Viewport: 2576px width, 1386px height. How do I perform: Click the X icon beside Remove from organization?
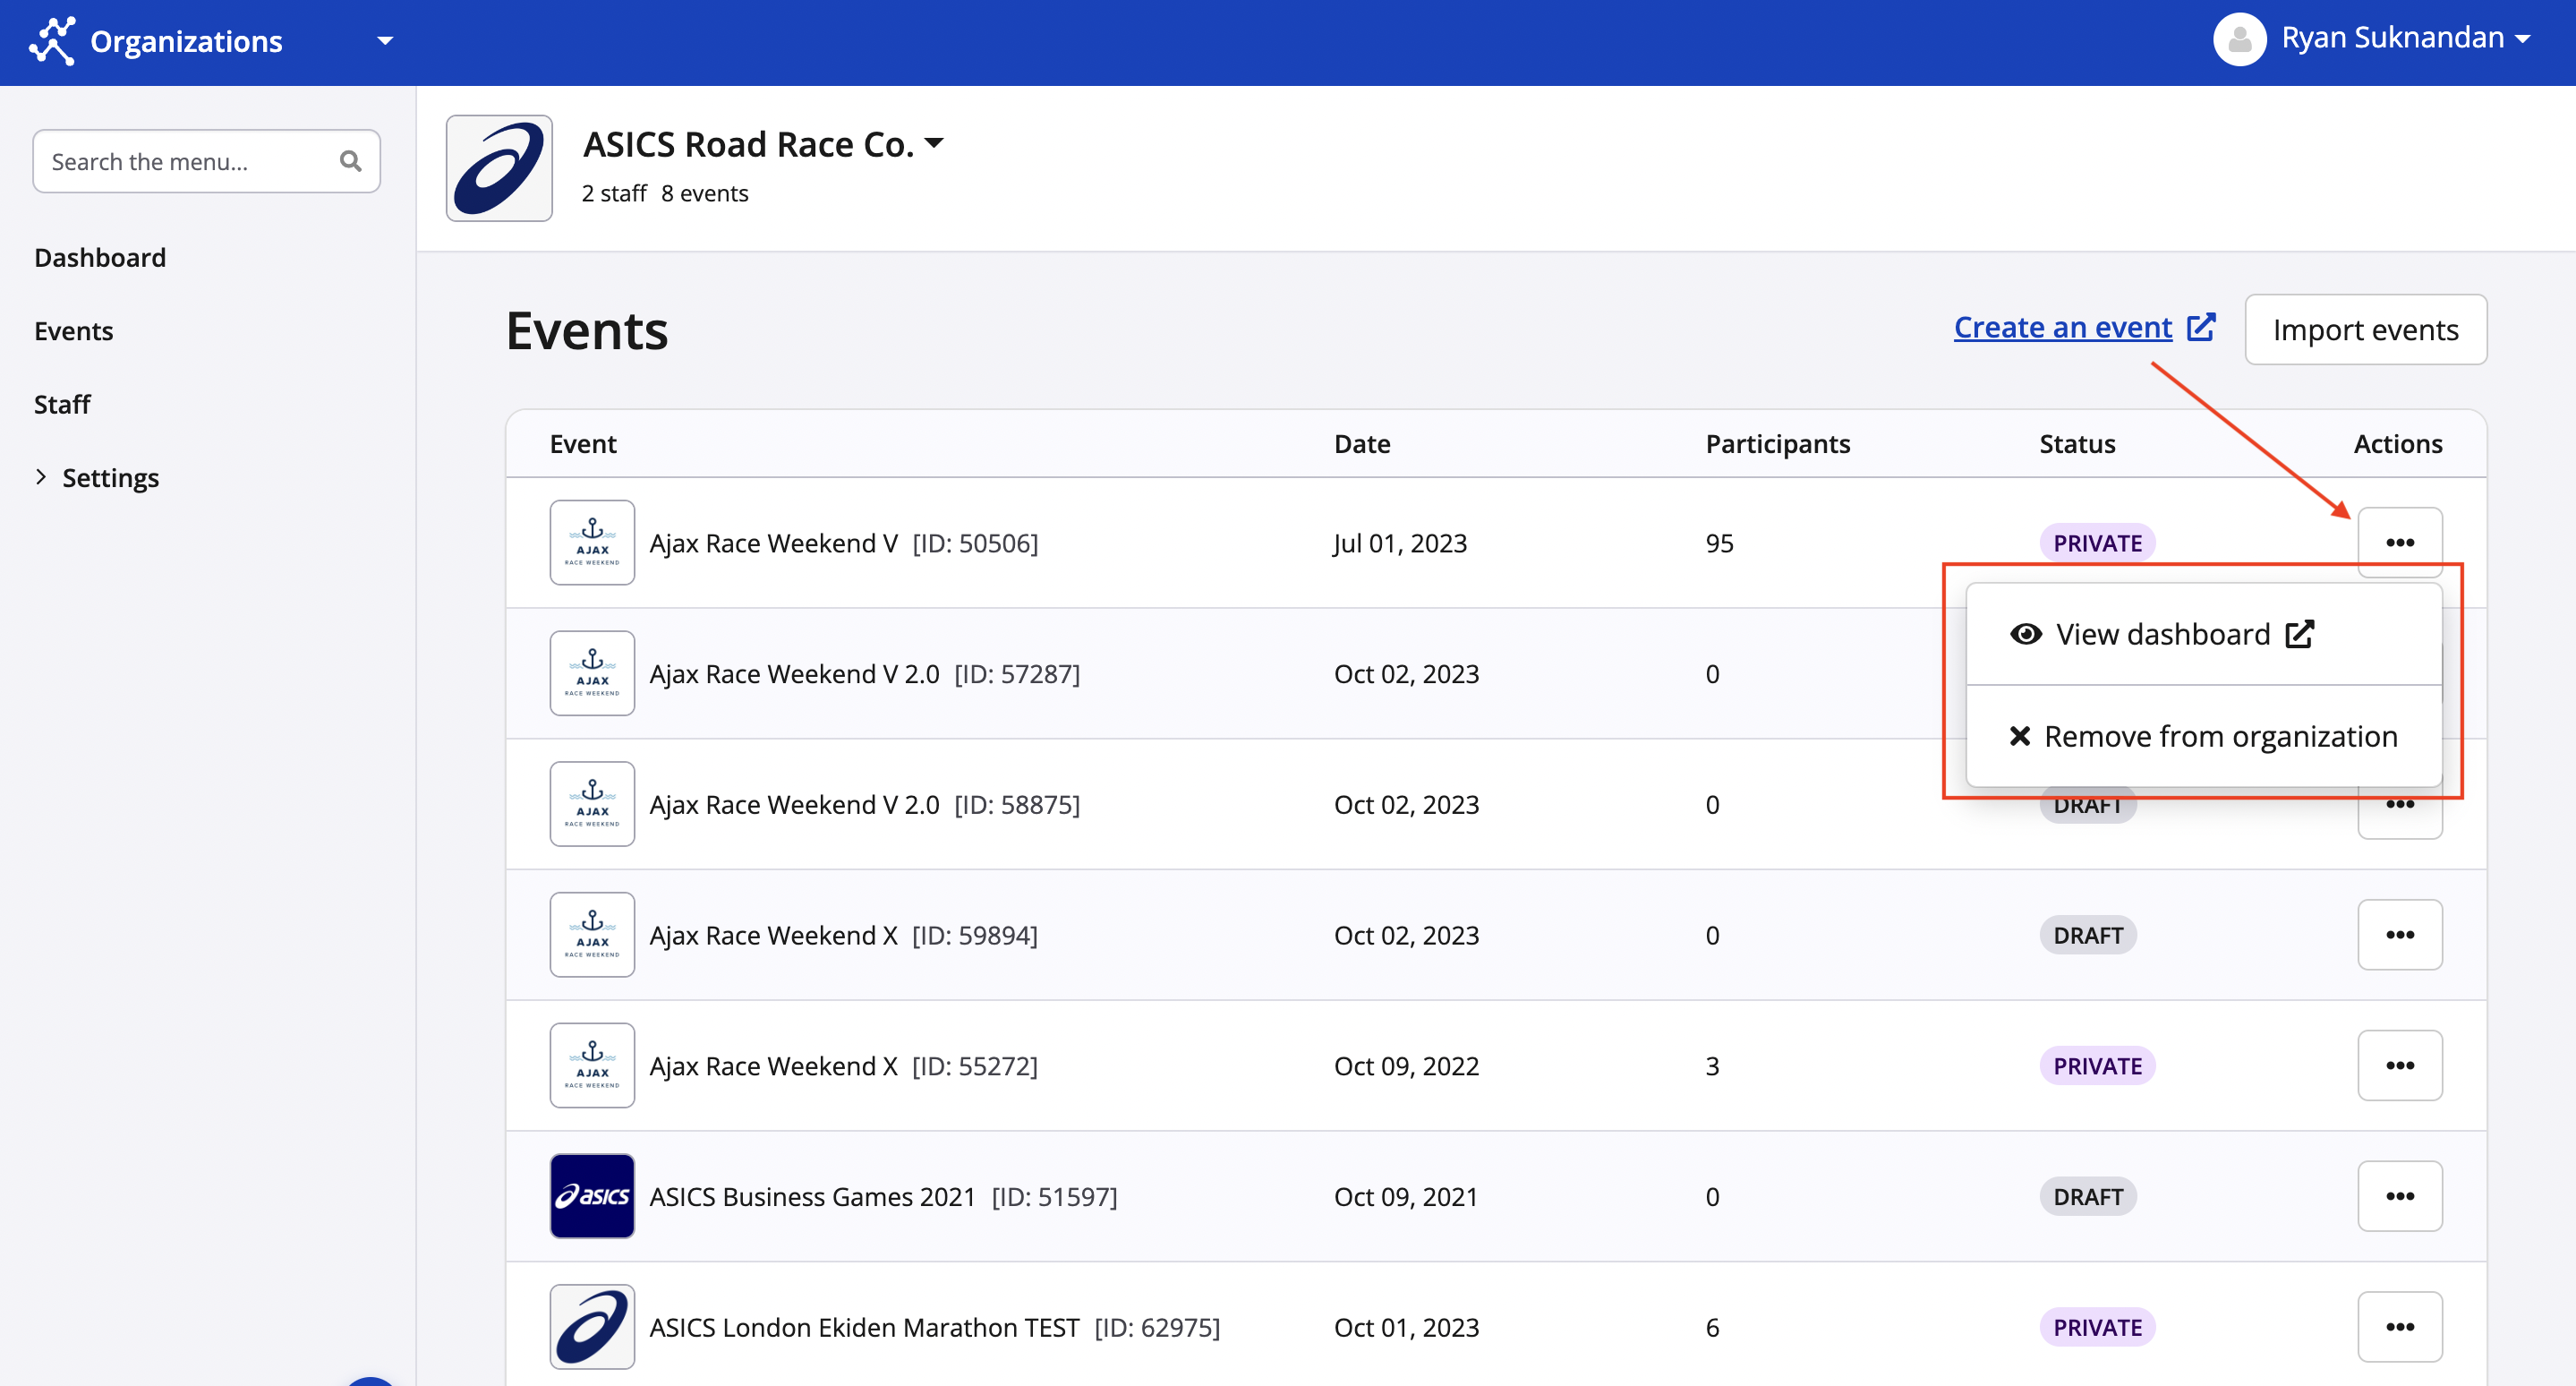click(x=2020, y=736)
